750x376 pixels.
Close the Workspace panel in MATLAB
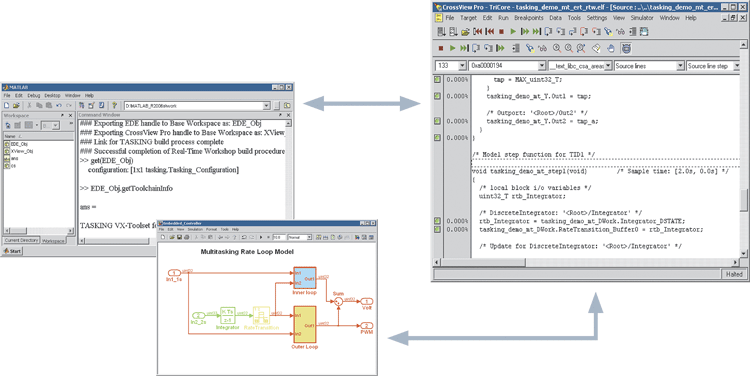pyautogui.click(x=70, y=115)
